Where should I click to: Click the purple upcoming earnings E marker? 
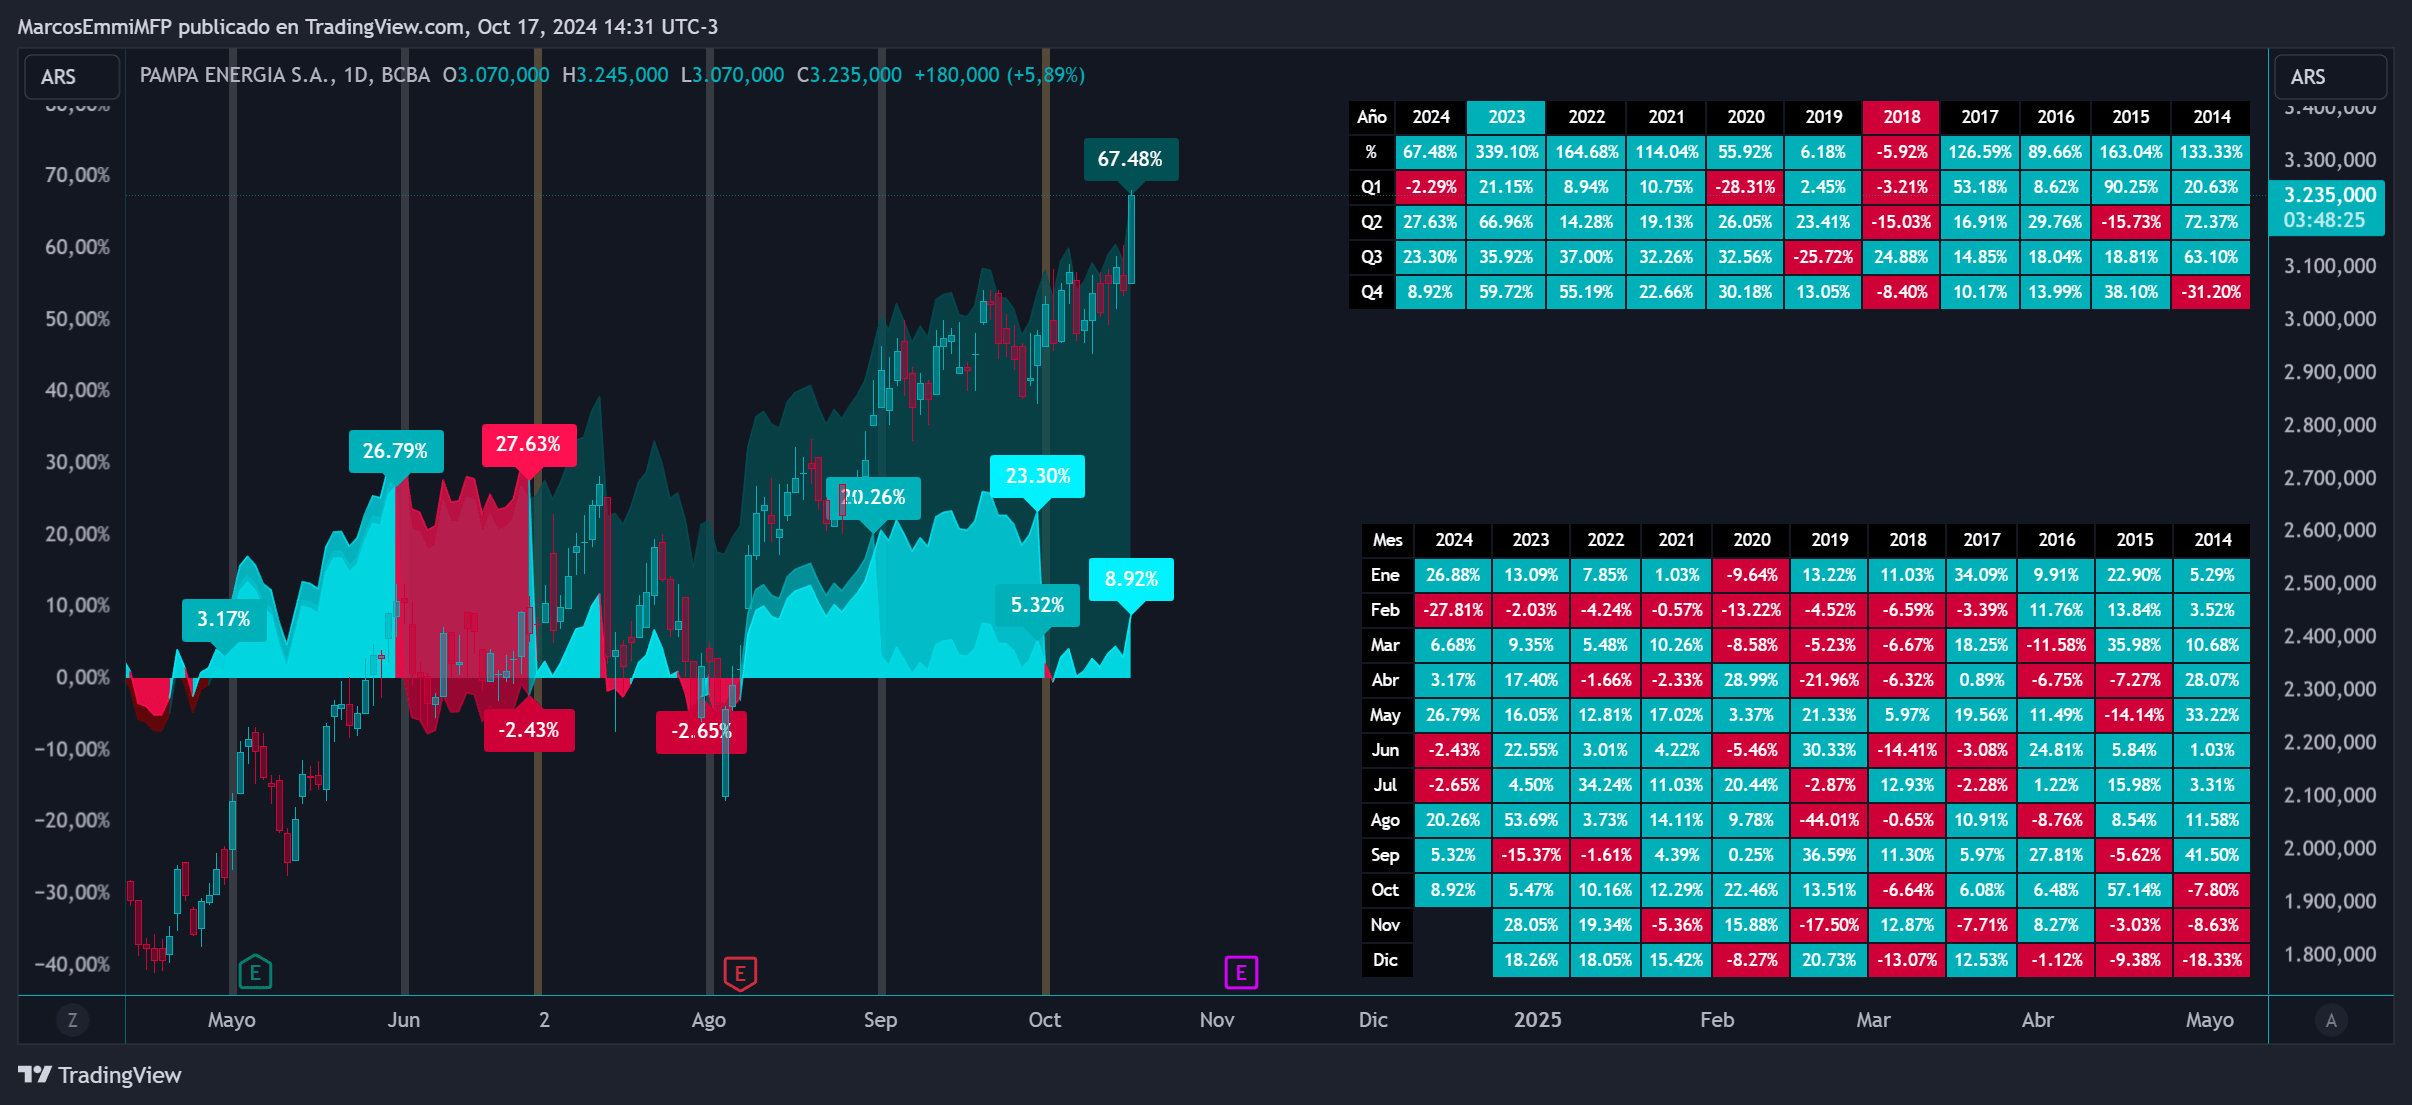click(x=1241, y=972)
